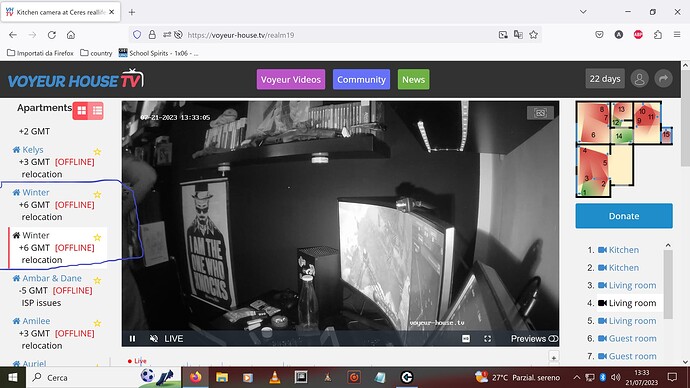Open Importati da Firefox bookmarks folder
This screenshot has height=388, width=690.
click(x=40, y=53)
